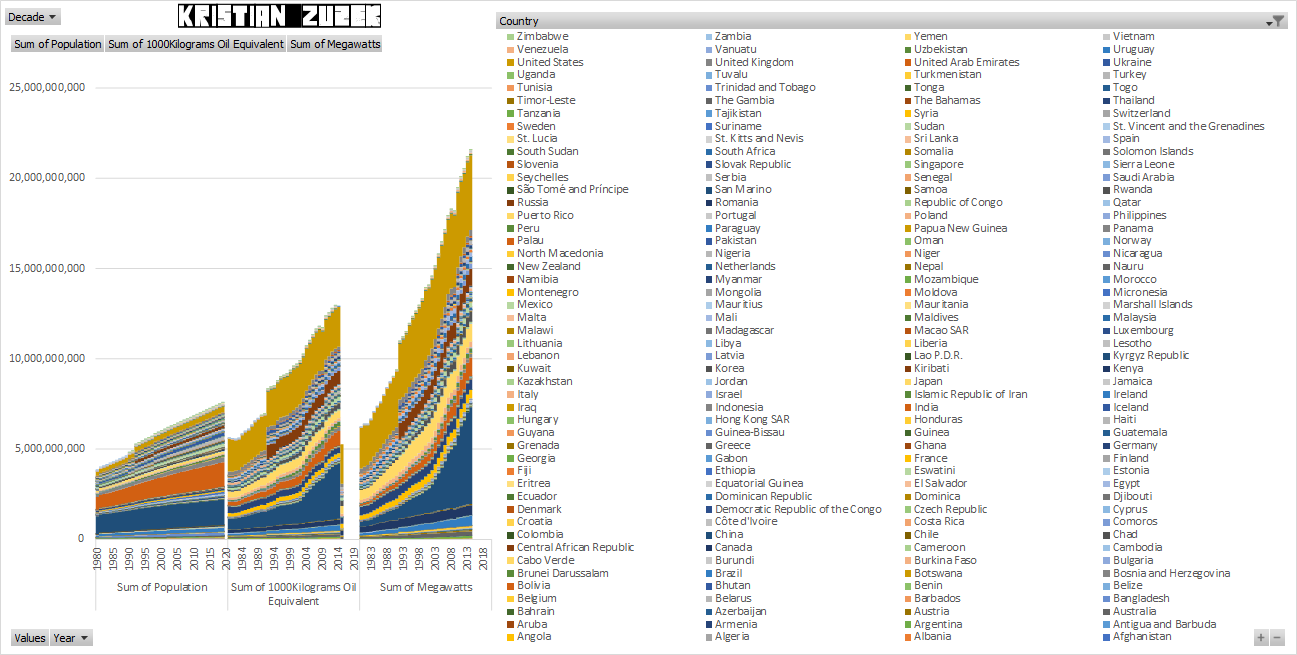This screenshot has width=1297, height=655.
Task: Open the Year field dropdown
Action: point(71,638)
